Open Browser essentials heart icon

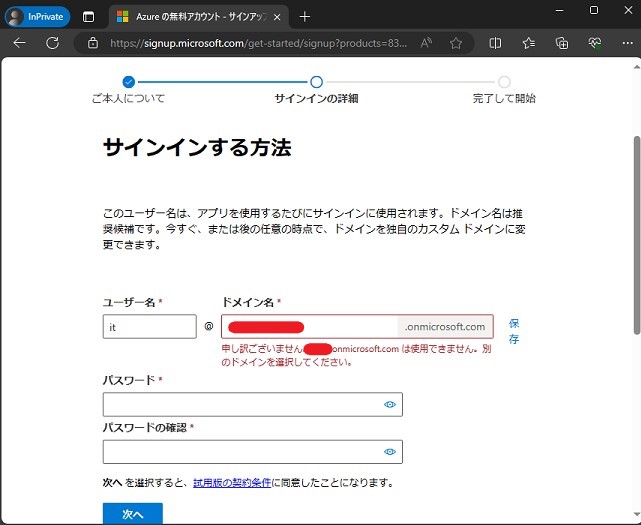point(595,43)
